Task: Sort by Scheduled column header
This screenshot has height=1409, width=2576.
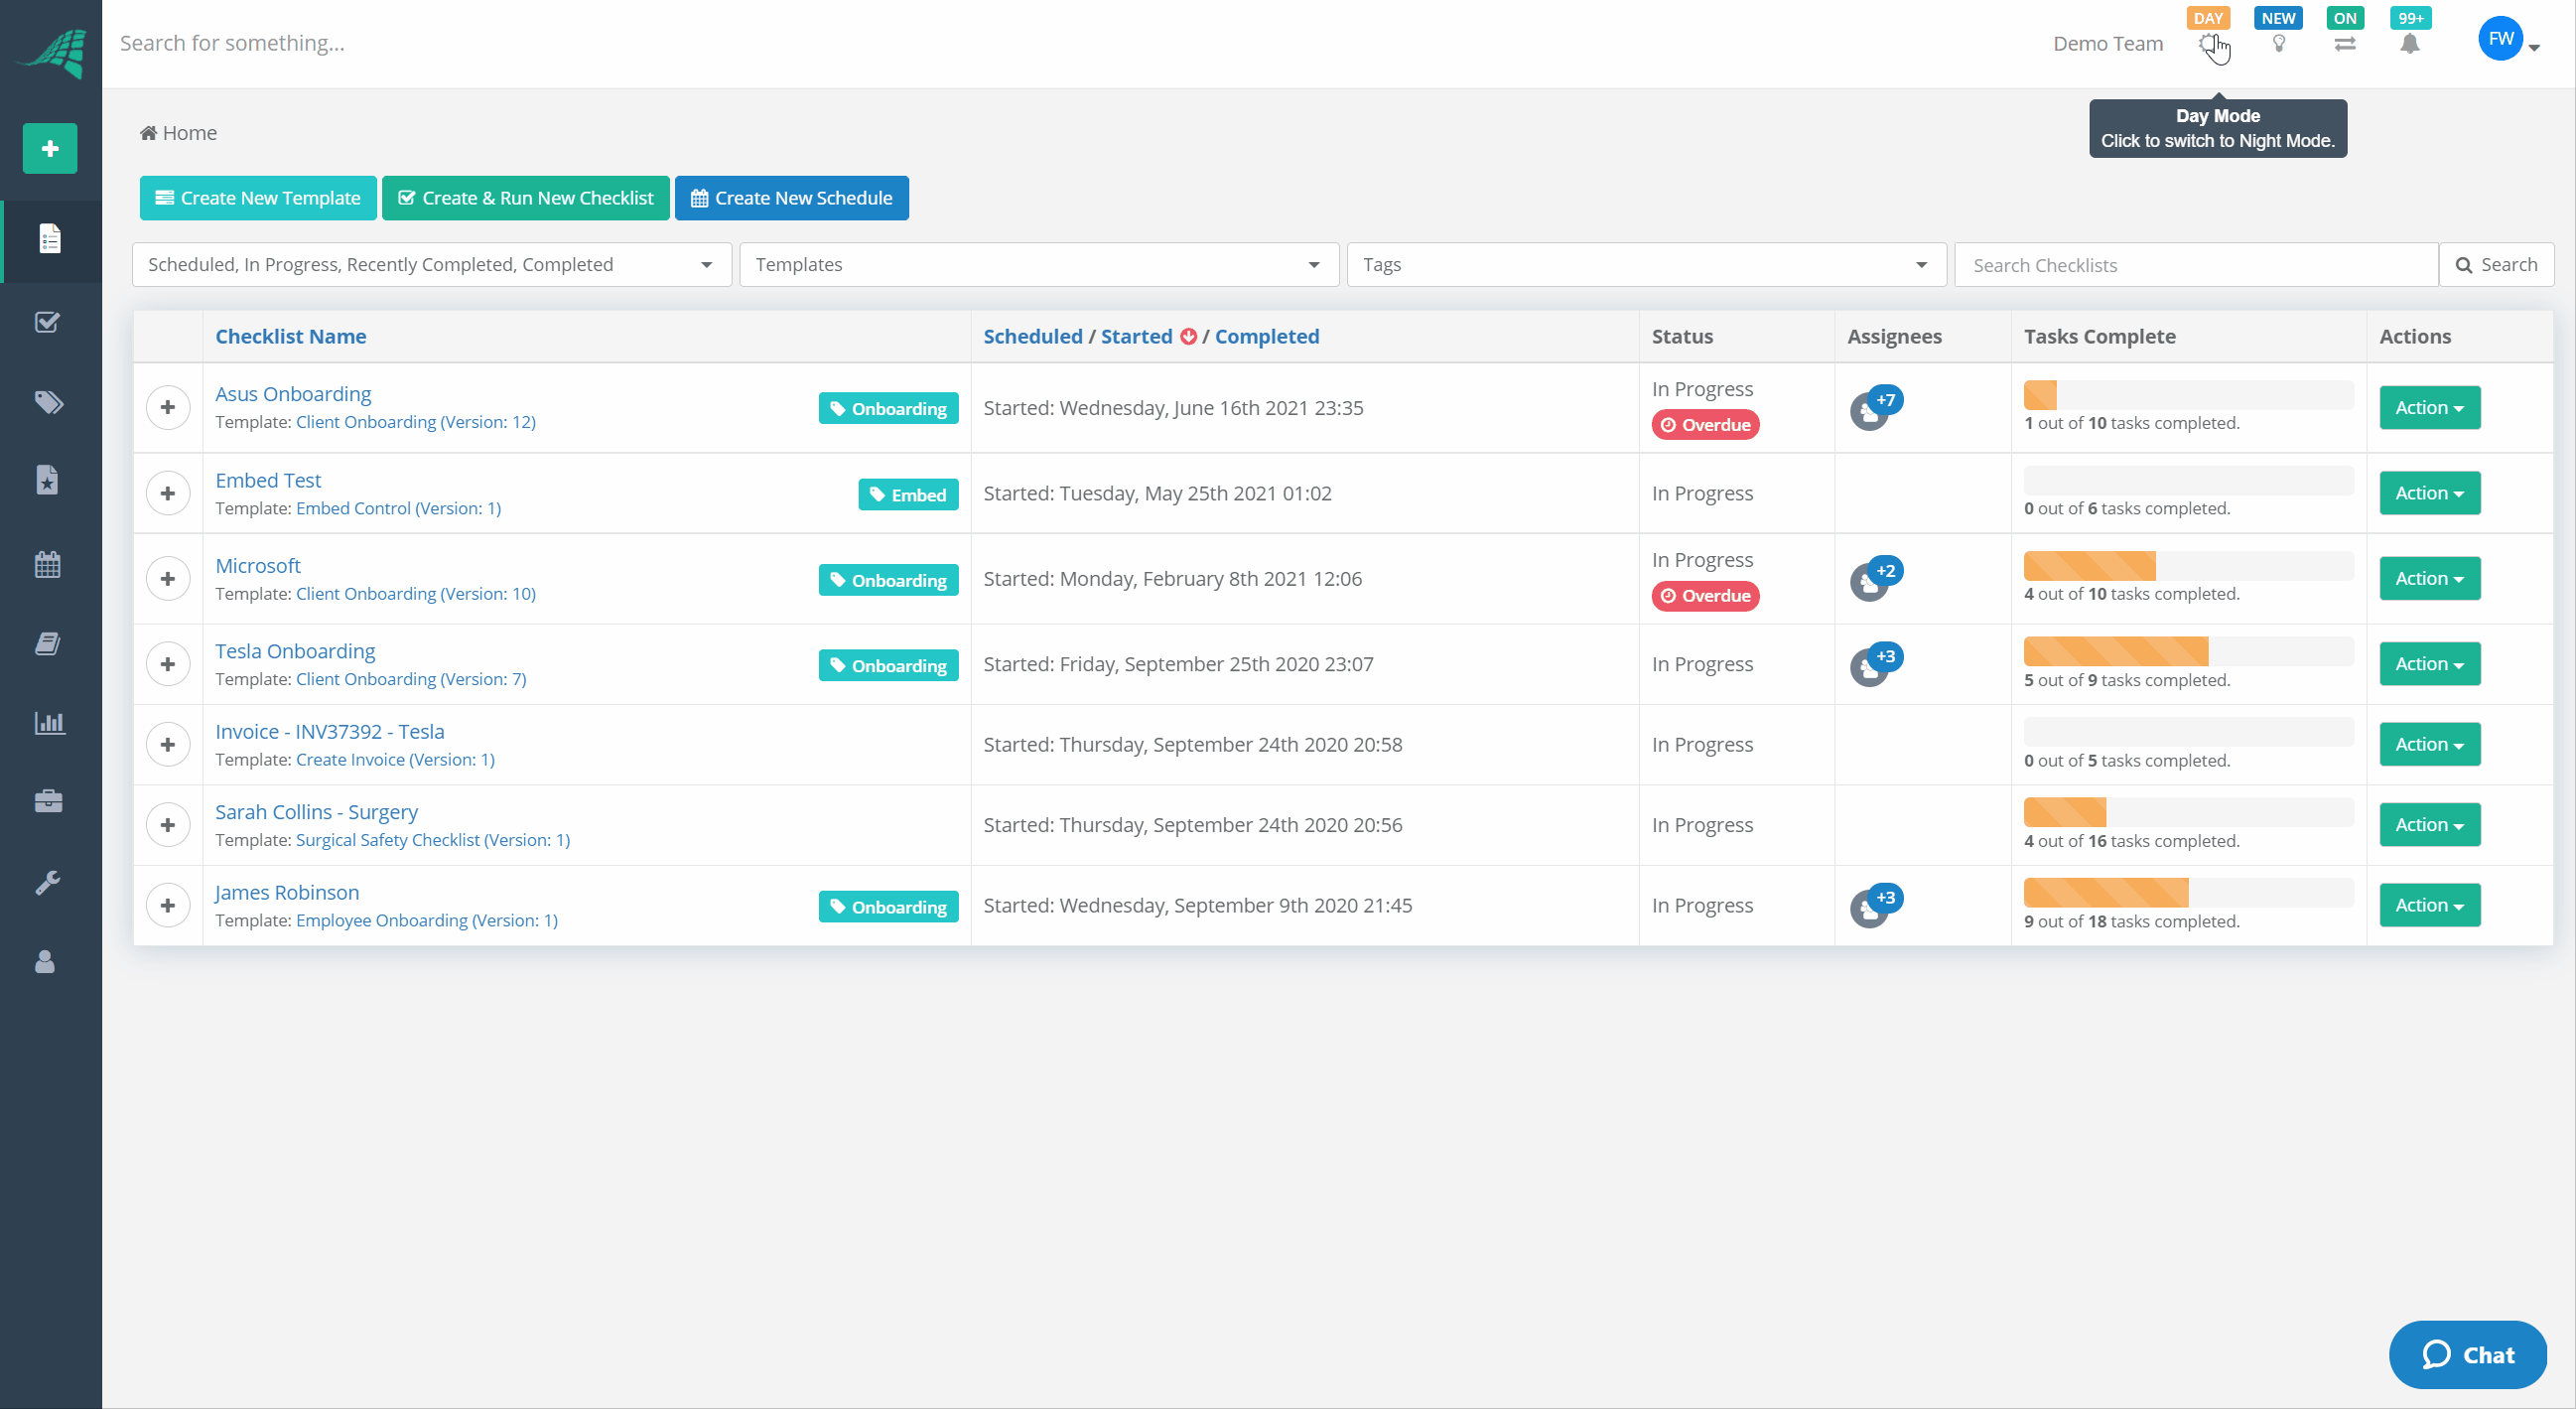Action: pos(1032,337)
